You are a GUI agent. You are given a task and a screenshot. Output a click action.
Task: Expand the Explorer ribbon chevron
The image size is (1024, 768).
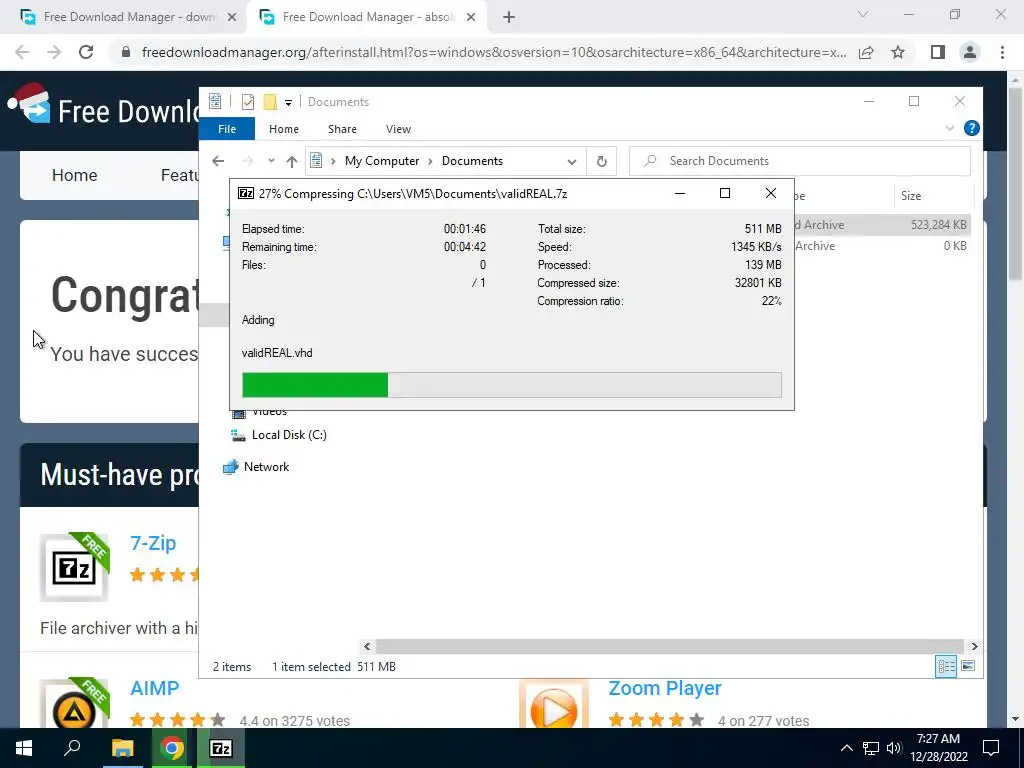click(950, 129)
